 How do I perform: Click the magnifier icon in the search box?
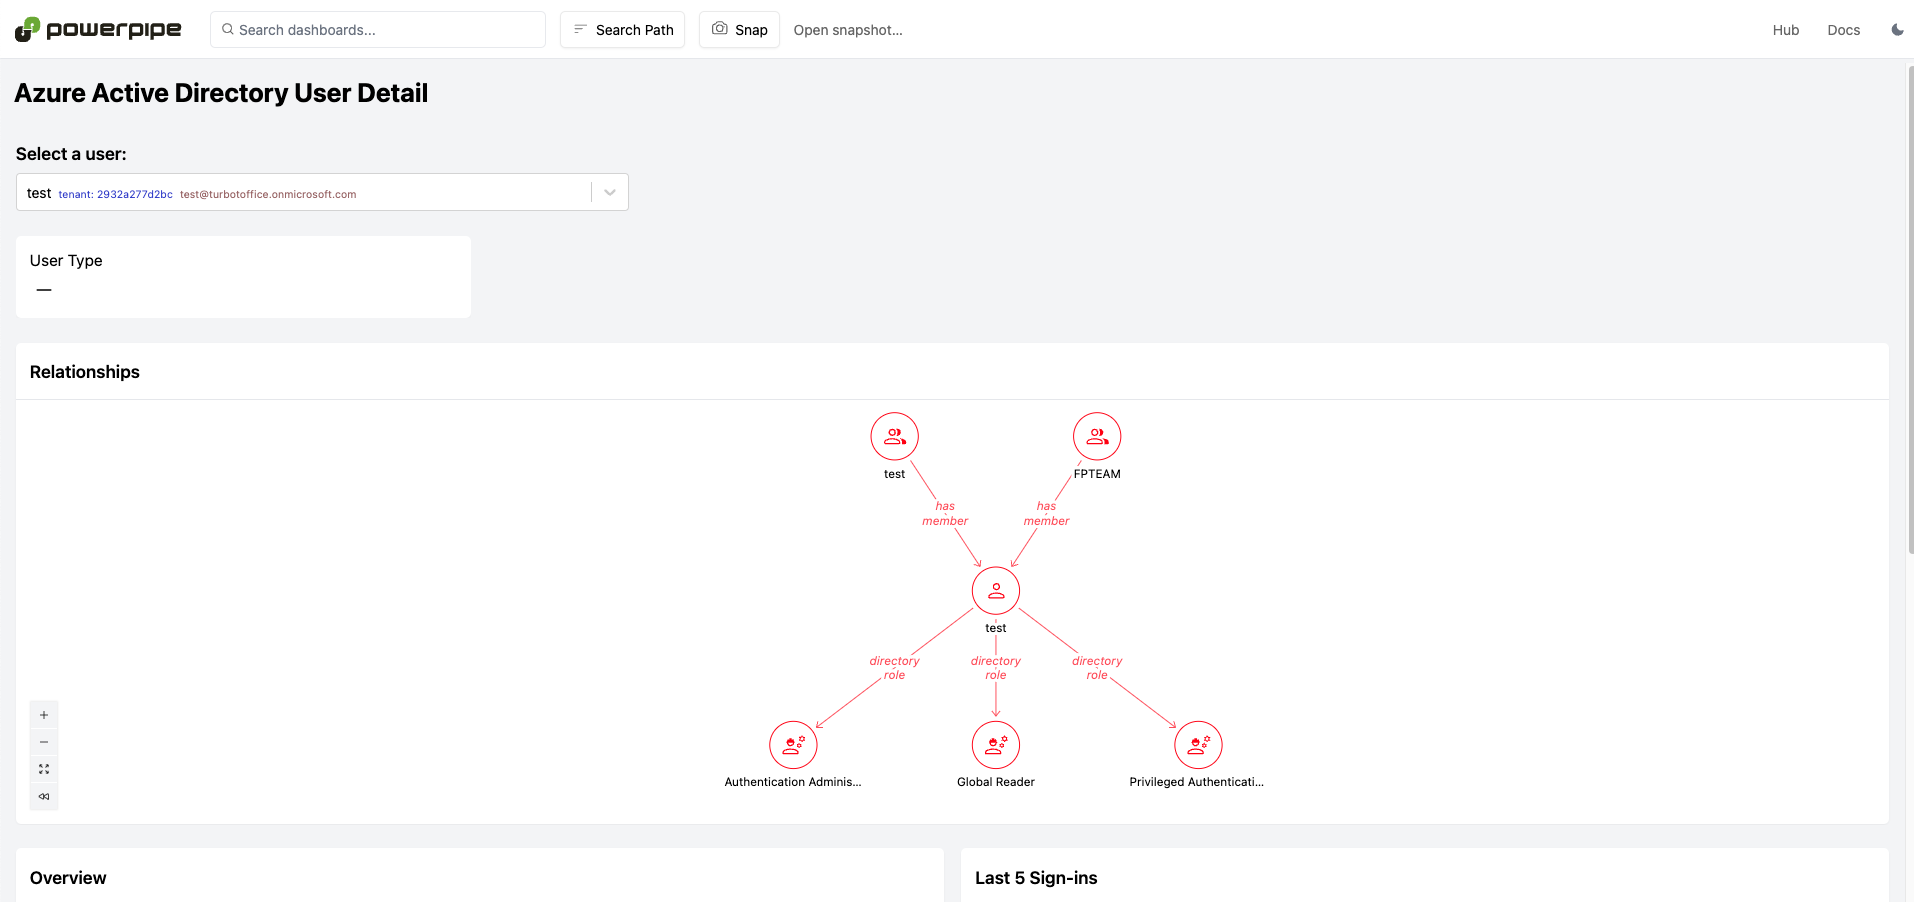coord(228,30)
